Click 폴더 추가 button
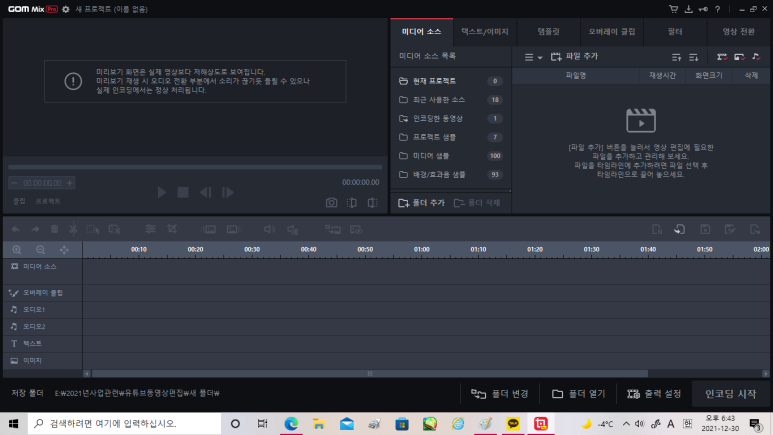773x435 pixels. pyautogui.click(x=422, y=203)
